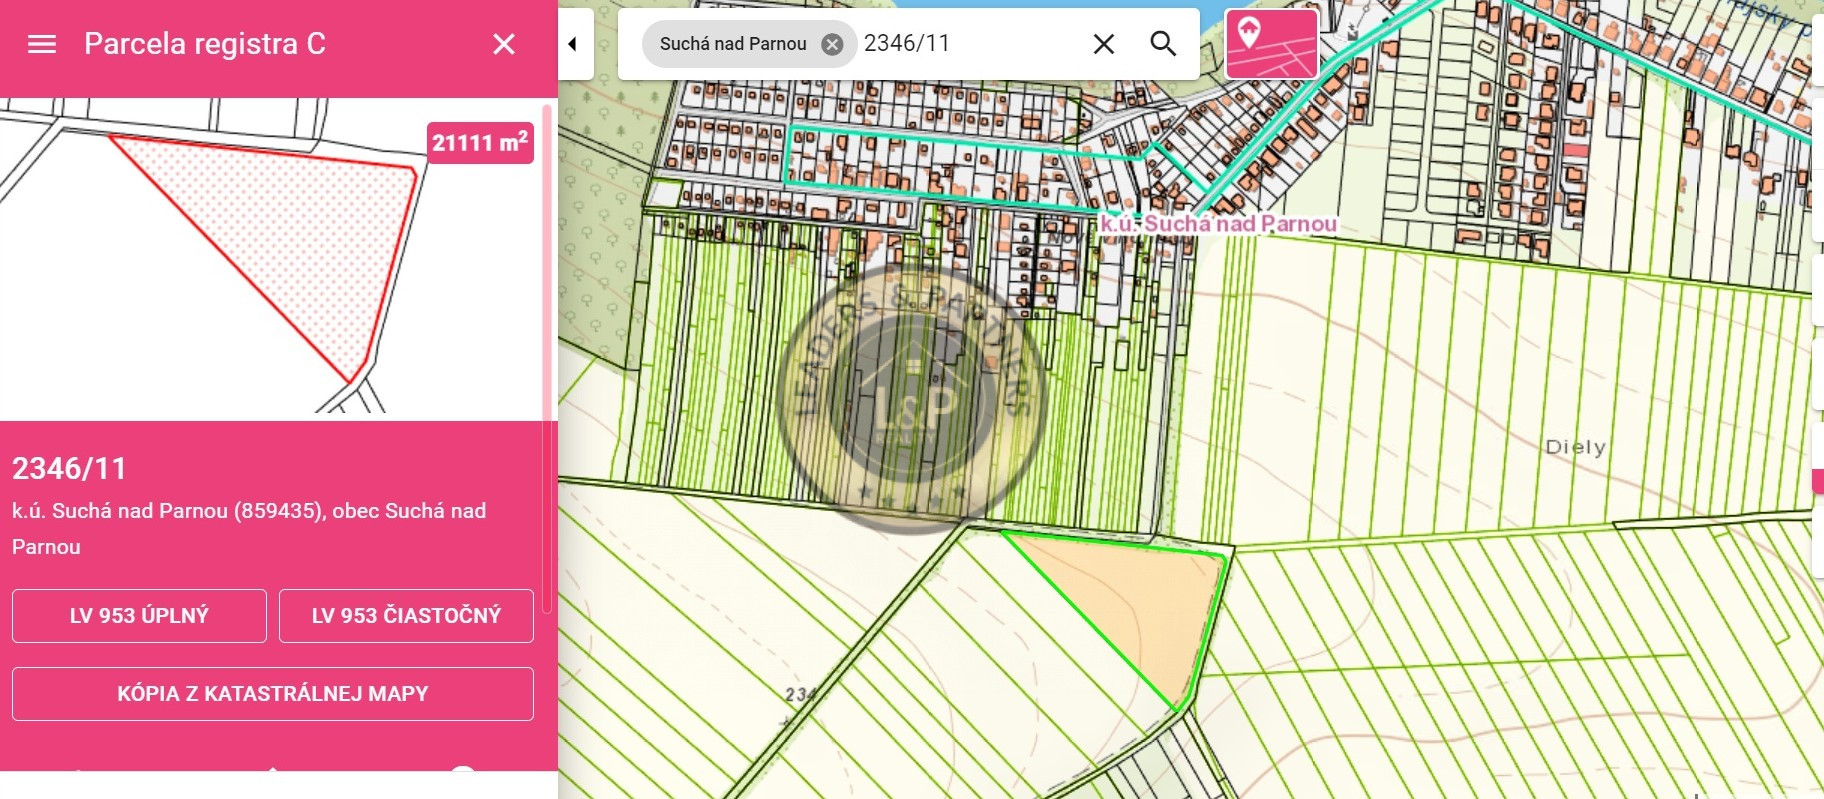Click the k.ú. Suchá nad Parnou map label
The width and height of the screenshot is (1824, 799).
click(x=1218, y=223)
